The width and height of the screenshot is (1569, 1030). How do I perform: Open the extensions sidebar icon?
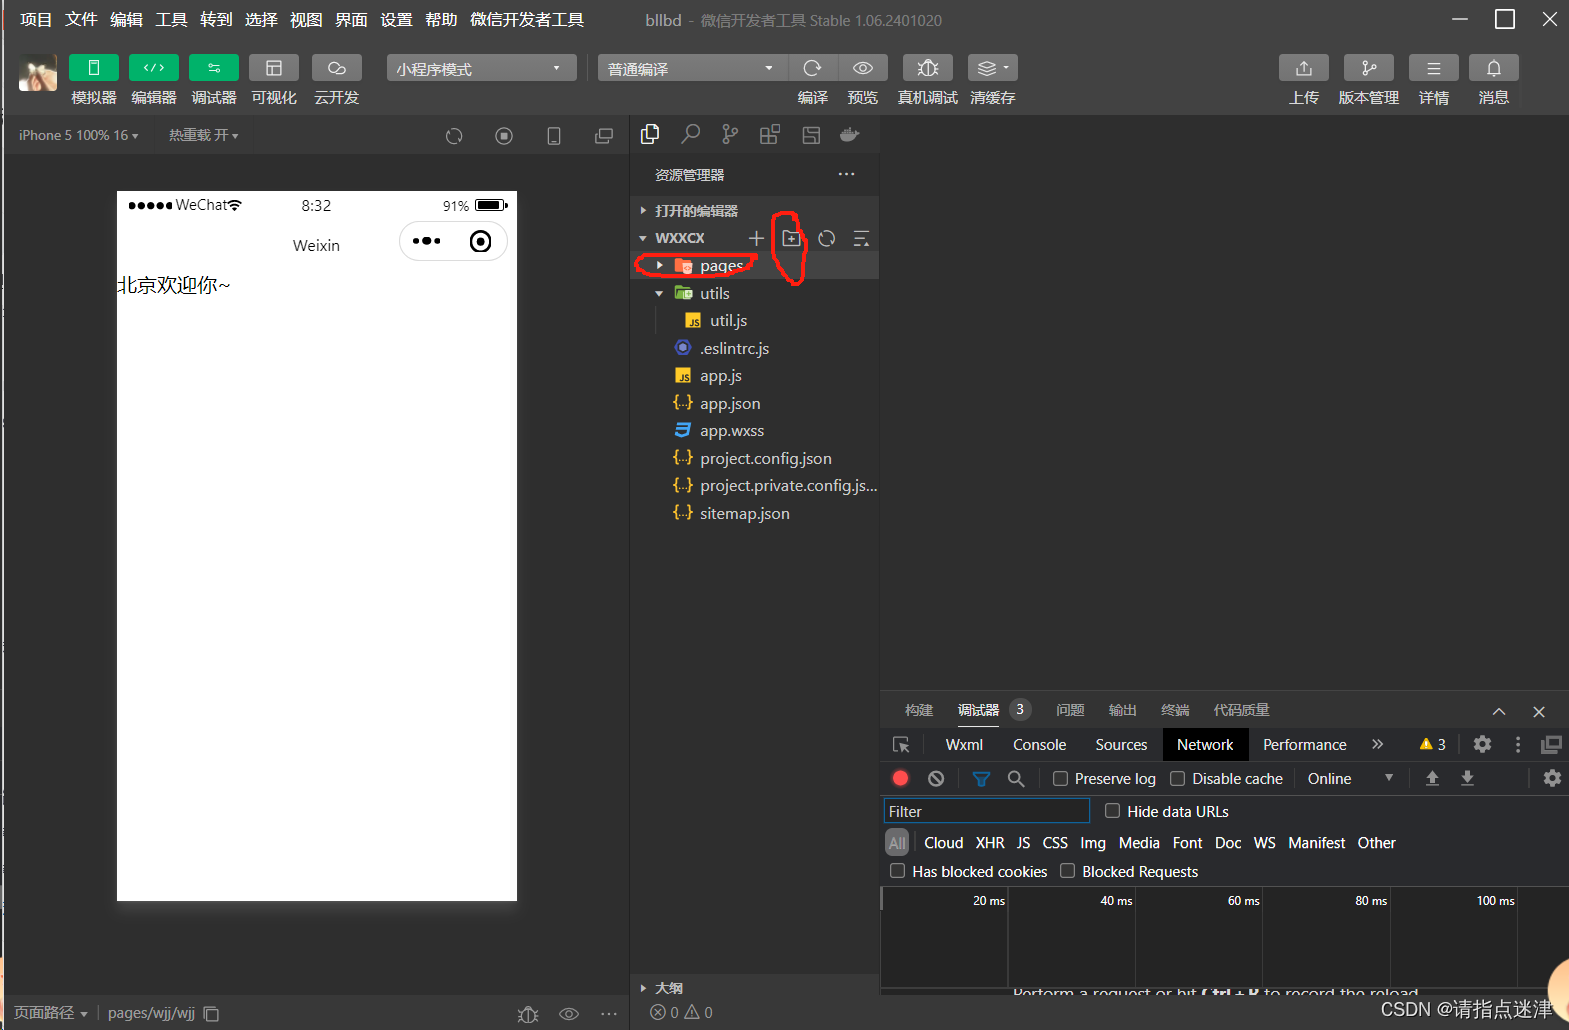[x=770, y=134]
